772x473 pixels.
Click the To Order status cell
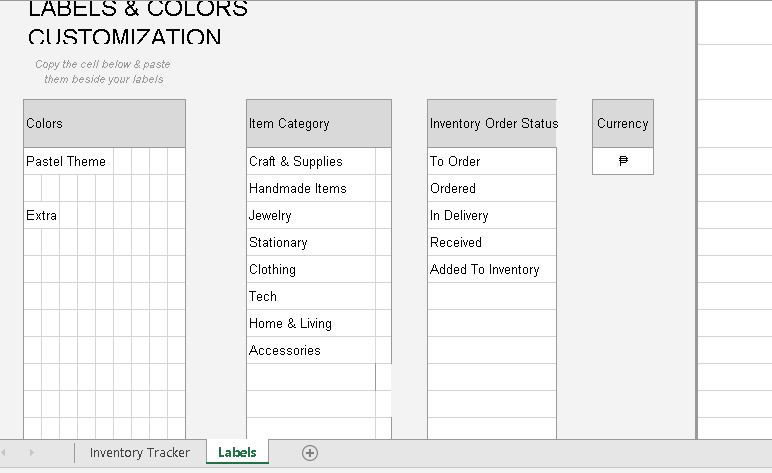click(x=491, y=161)
